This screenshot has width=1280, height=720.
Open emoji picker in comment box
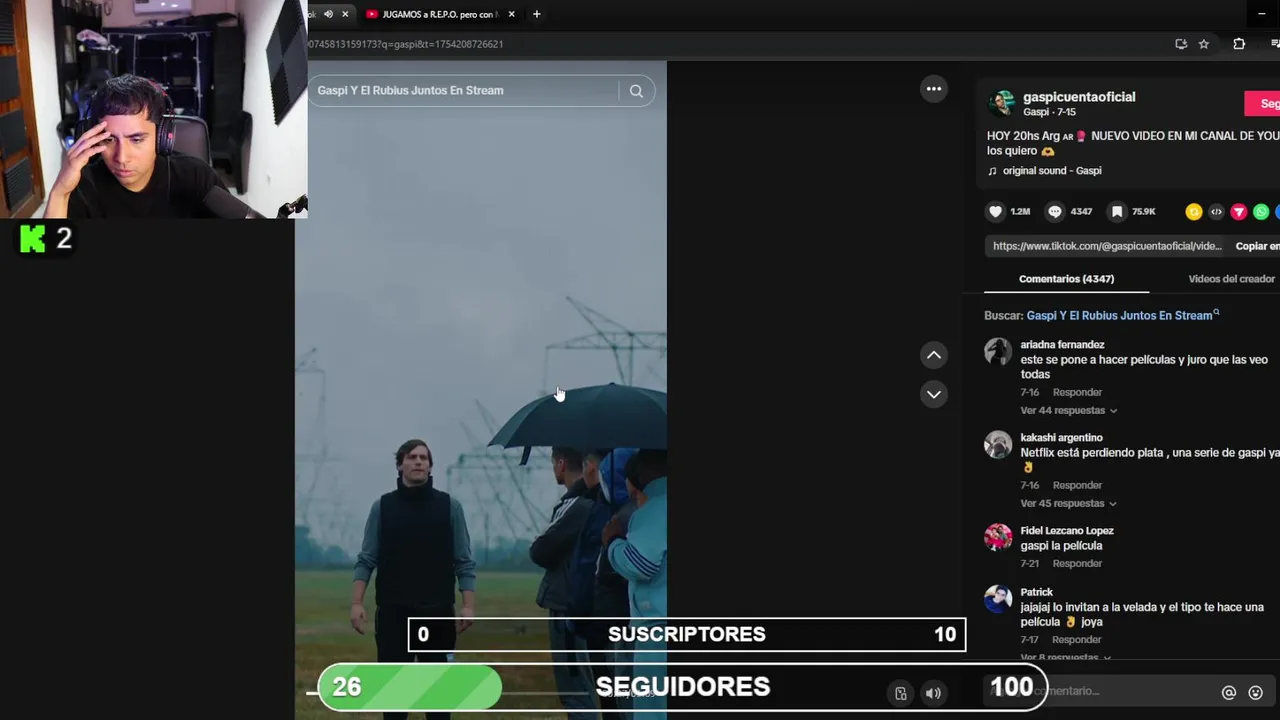1256,692
